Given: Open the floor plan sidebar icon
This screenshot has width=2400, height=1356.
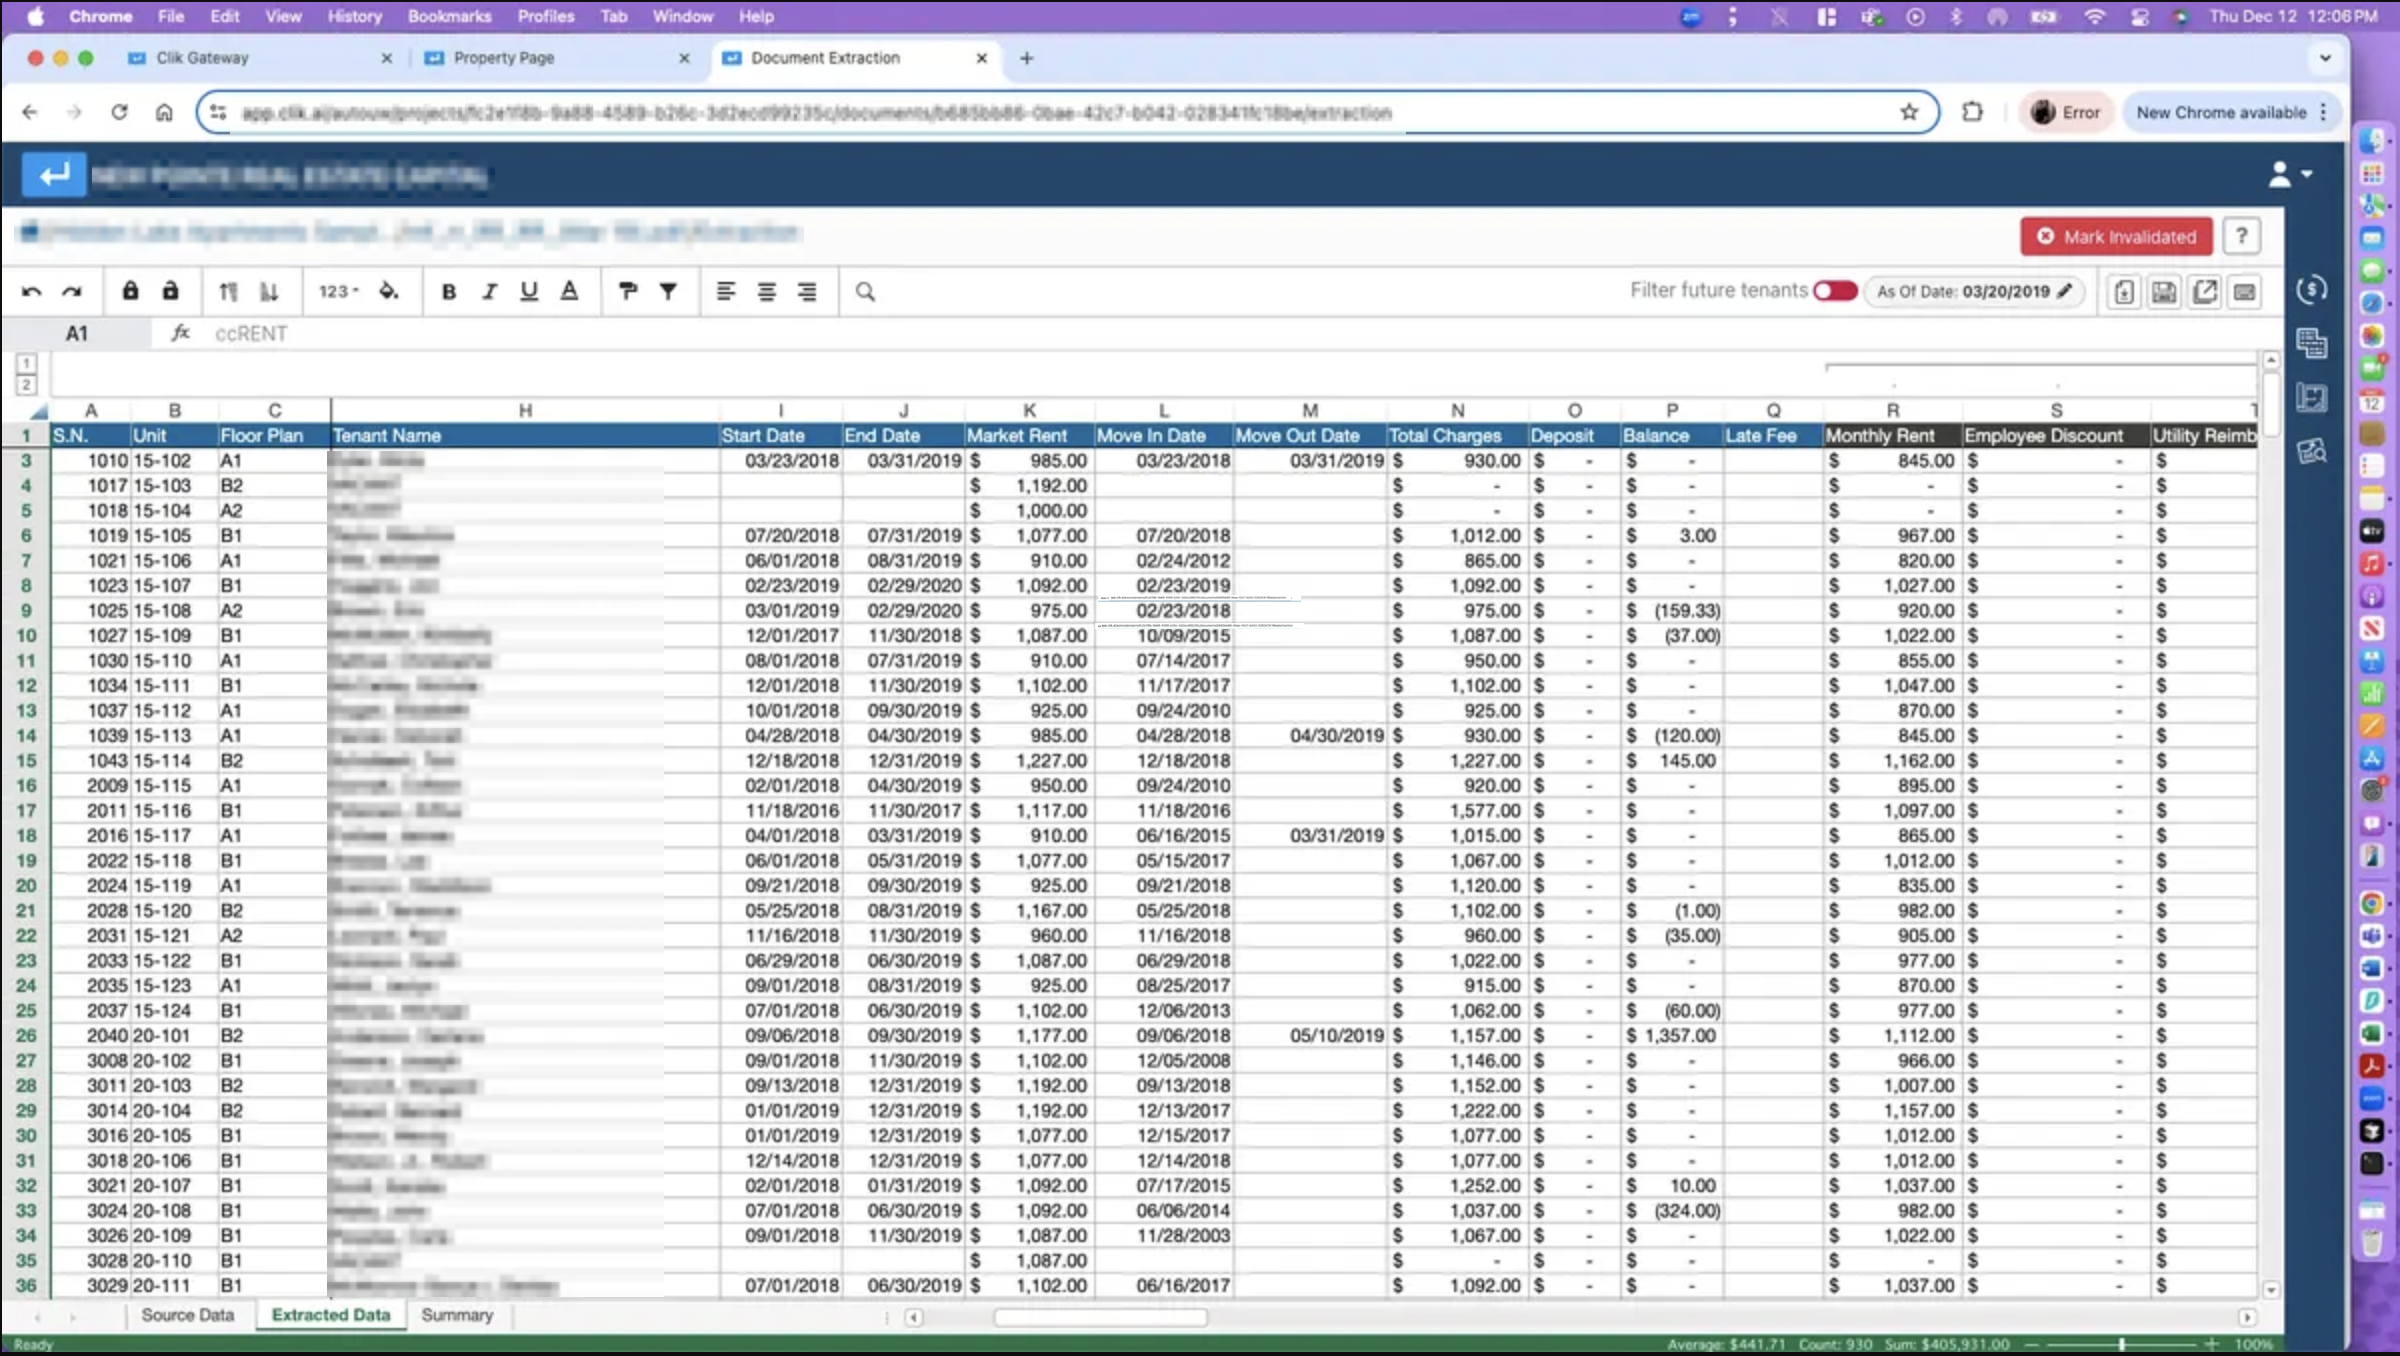Looking at the screenshot, I should tap(2312, 398).
